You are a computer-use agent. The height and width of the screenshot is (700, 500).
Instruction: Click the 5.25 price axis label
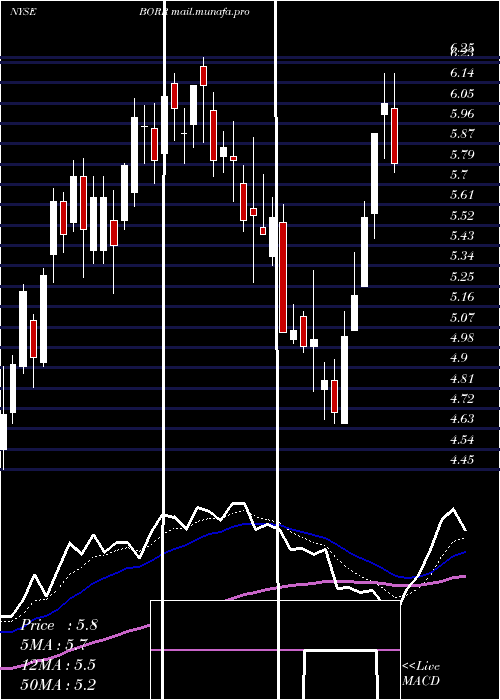click(x=462, y=277)
